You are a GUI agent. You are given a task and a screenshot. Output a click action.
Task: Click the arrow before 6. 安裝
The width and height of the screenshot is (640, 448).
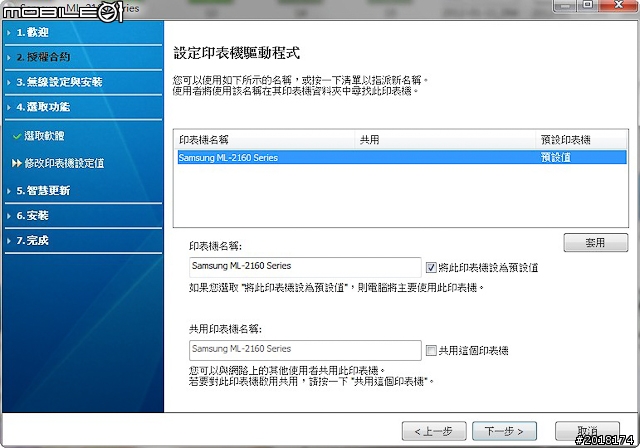(9, 216)
